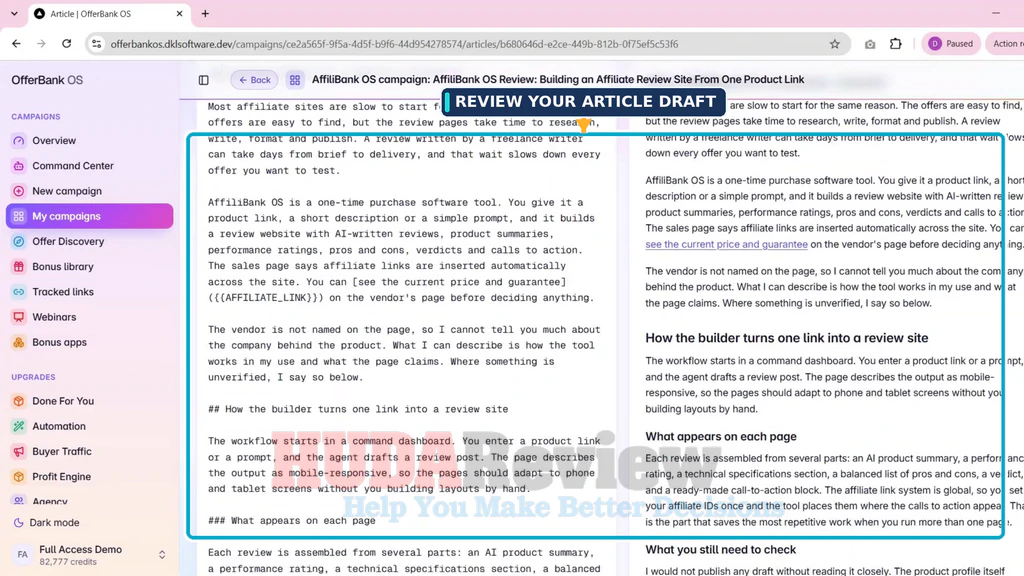Toggle Dark mode

[x=46, y=522]
